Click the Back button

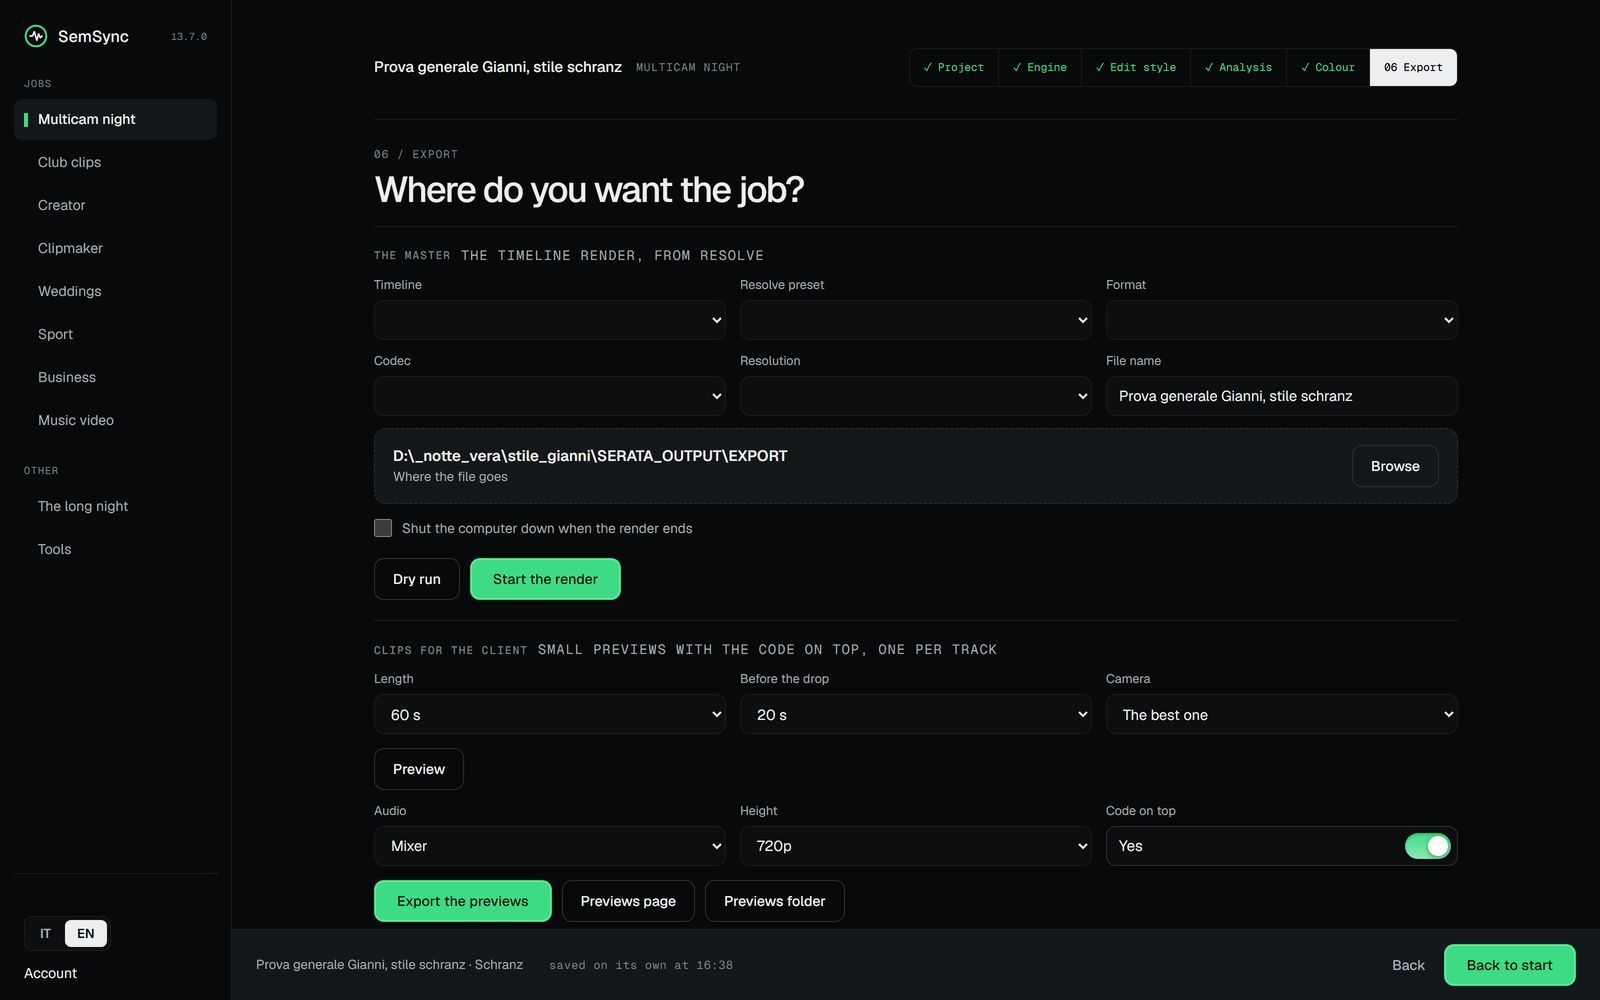click(x=1408, y=965)
